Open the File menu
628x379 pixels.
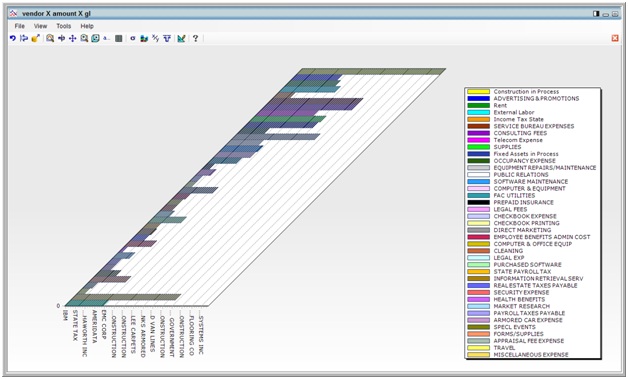click(x=20, y=26)
